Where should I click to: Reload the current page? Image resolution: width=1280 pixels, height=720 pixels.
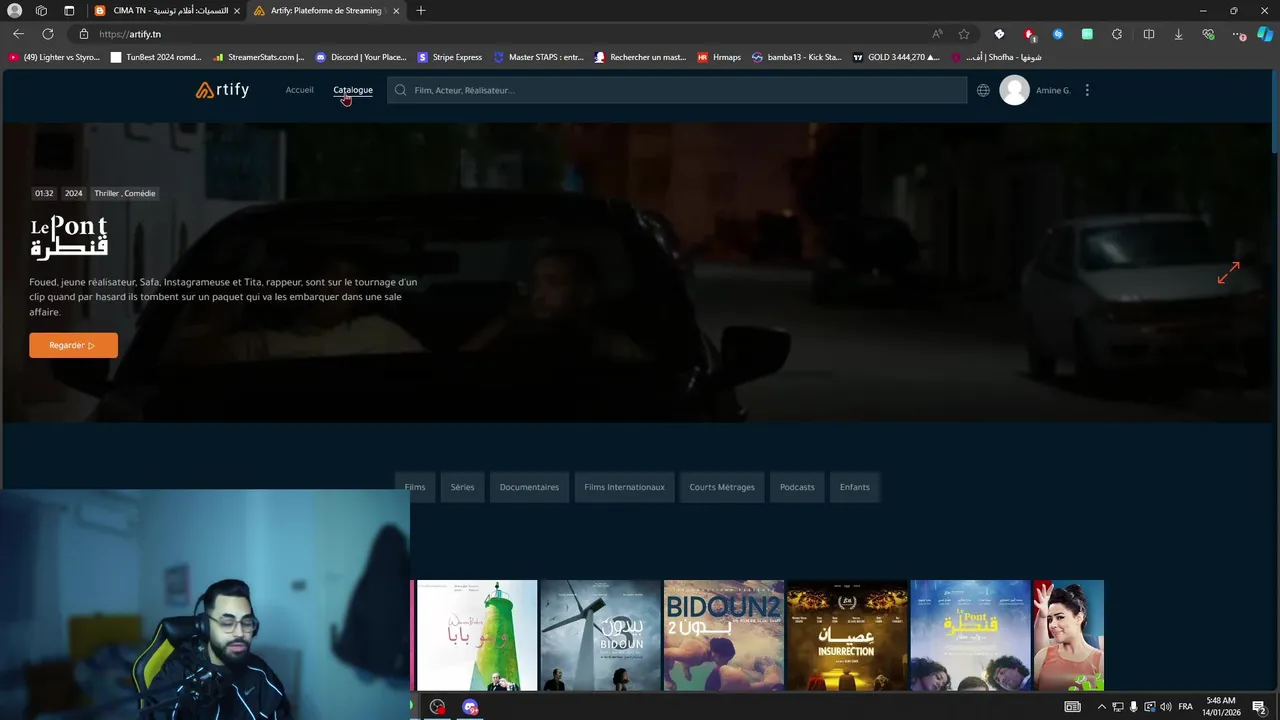click(48, 34)
